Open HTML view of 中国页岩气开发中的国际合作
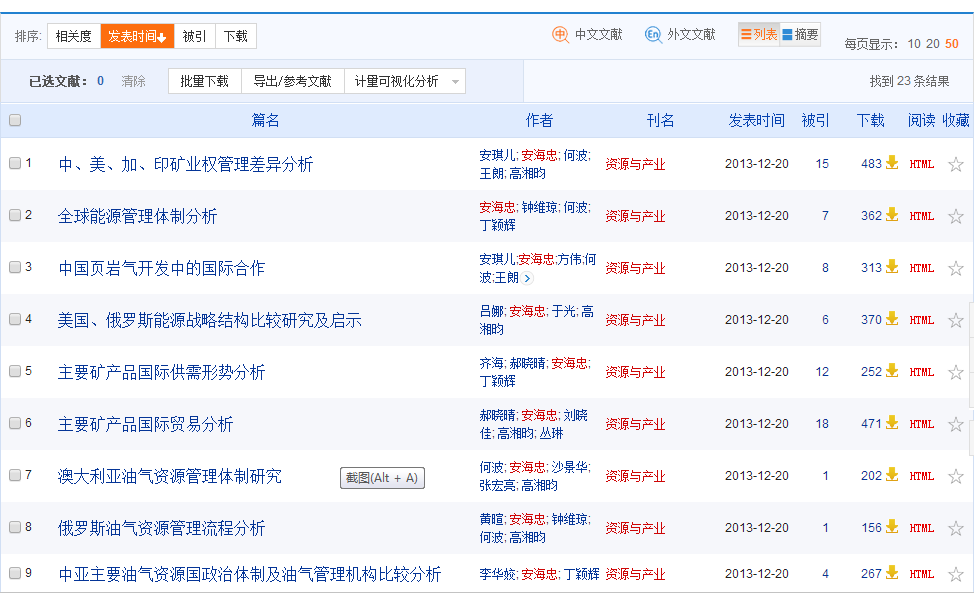This screenshot has width=974, height=594. (x=920, y=267)
